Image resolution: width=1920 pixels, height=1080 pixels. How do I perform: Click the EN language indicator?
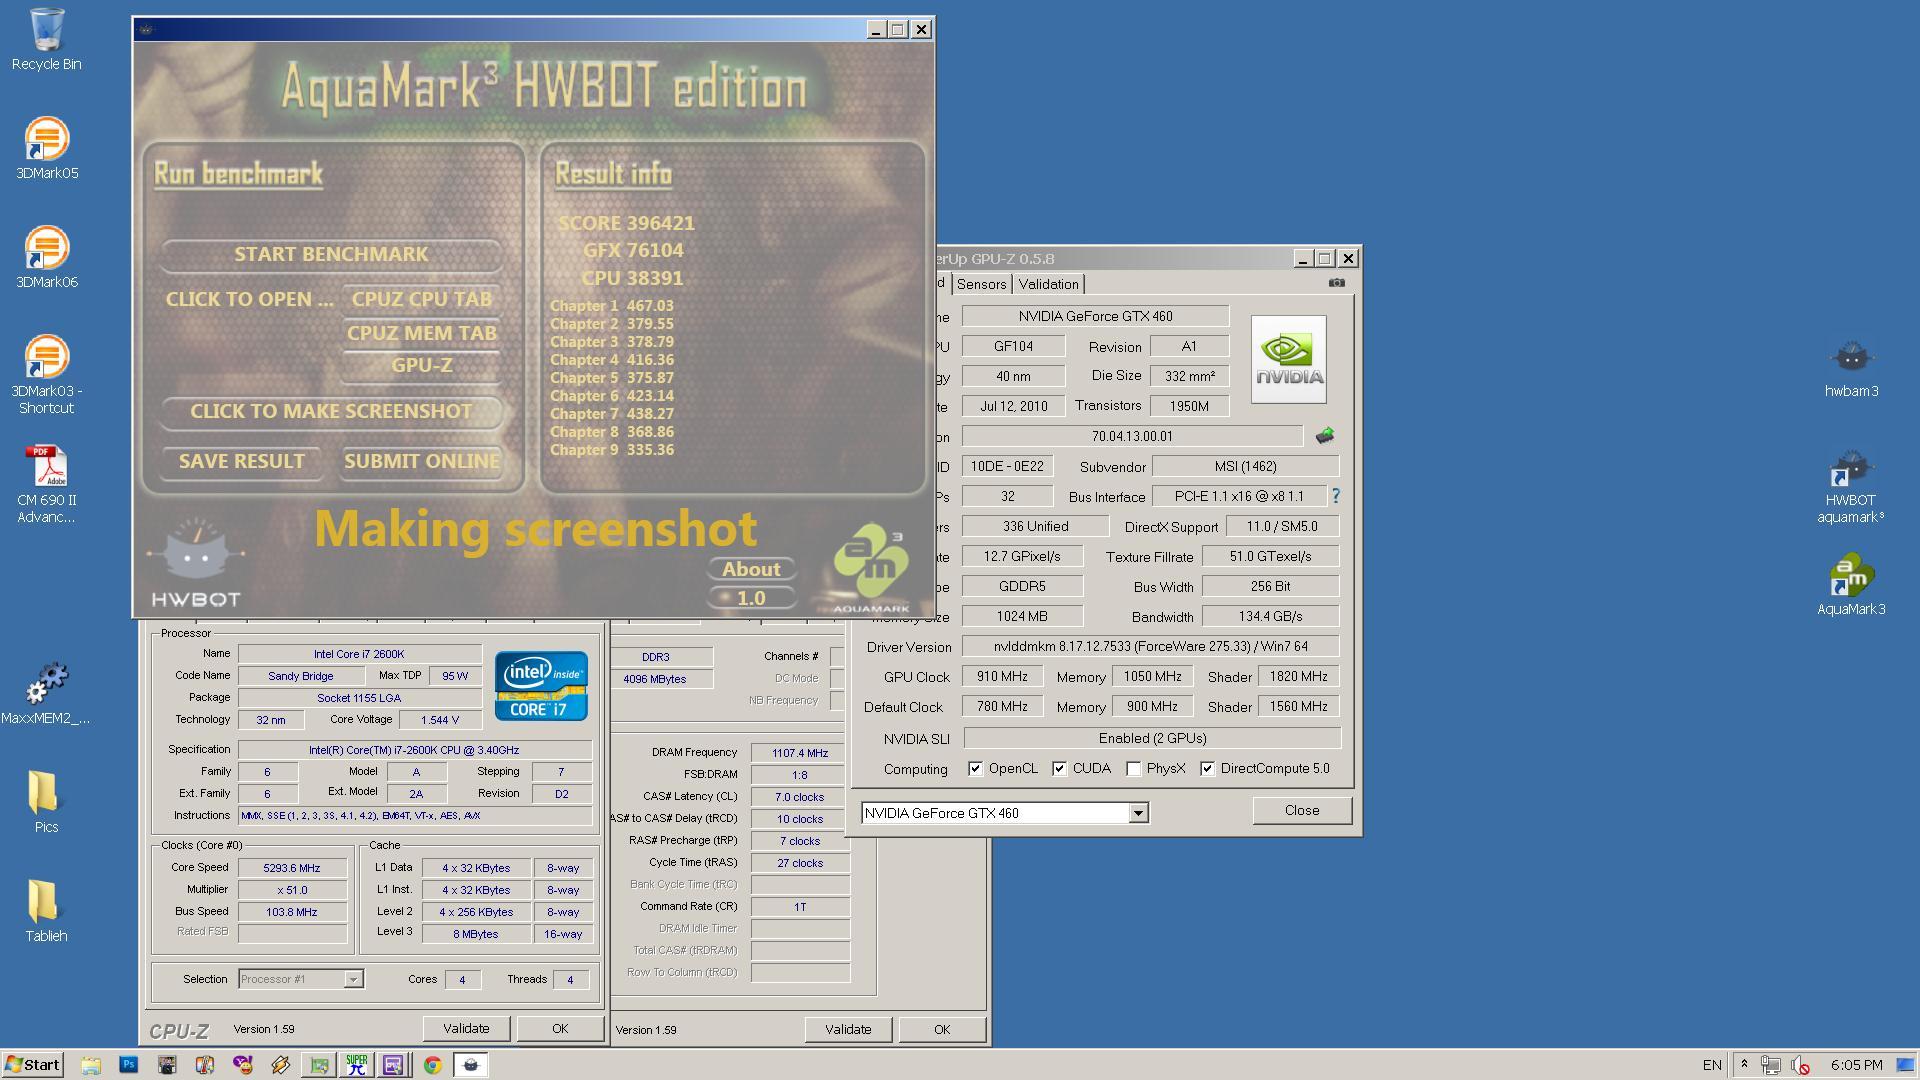[1712, 1065]
